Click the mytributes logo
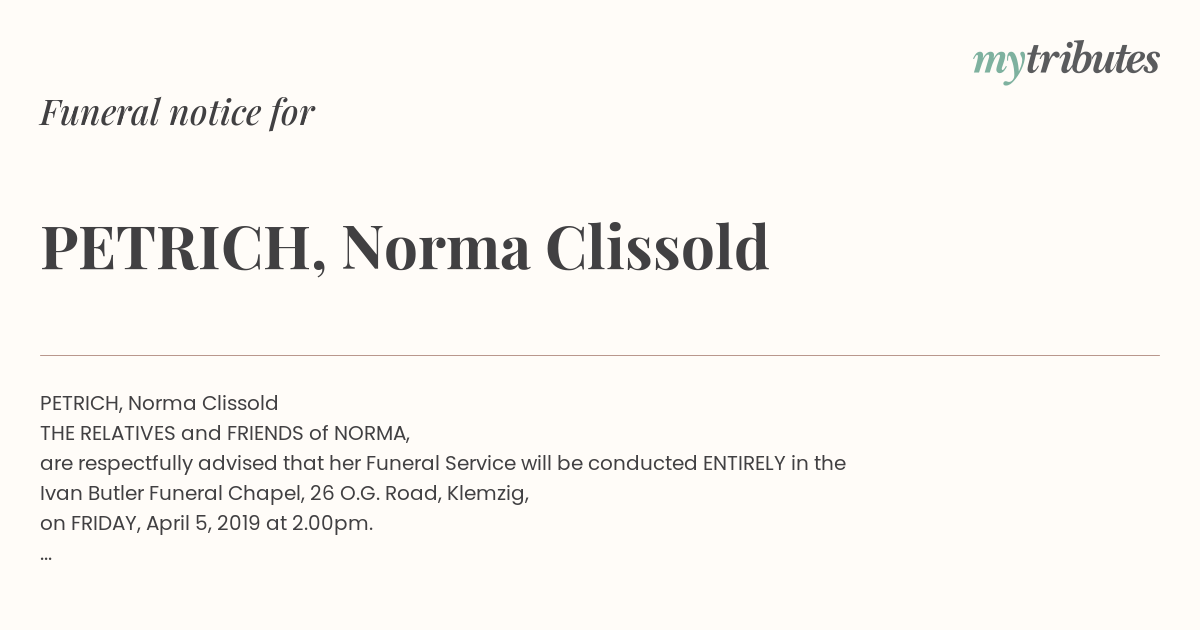Viewport: 1200px width, 630px height. (1066, 61)
